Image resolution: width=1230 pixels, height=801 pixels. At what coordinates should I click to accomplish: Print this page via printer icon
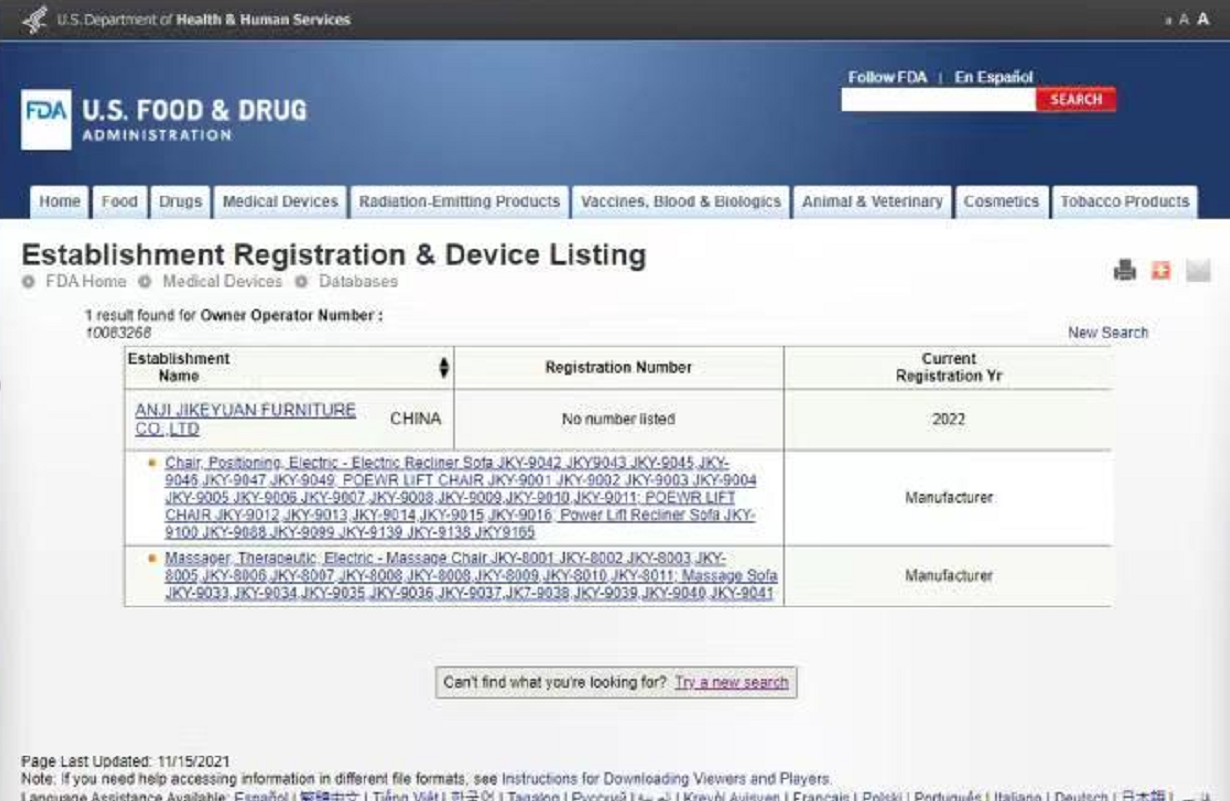[x=1125, y=270]
